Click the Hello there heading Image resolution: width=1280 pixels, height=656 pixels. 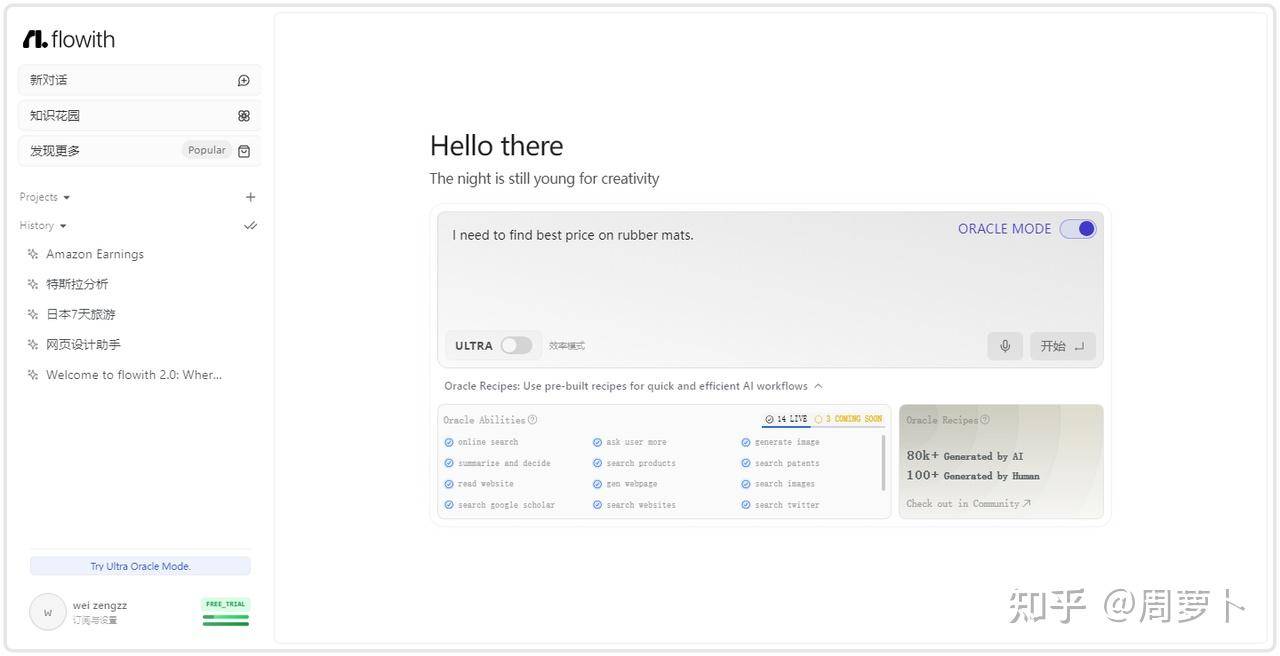(497, 146)
